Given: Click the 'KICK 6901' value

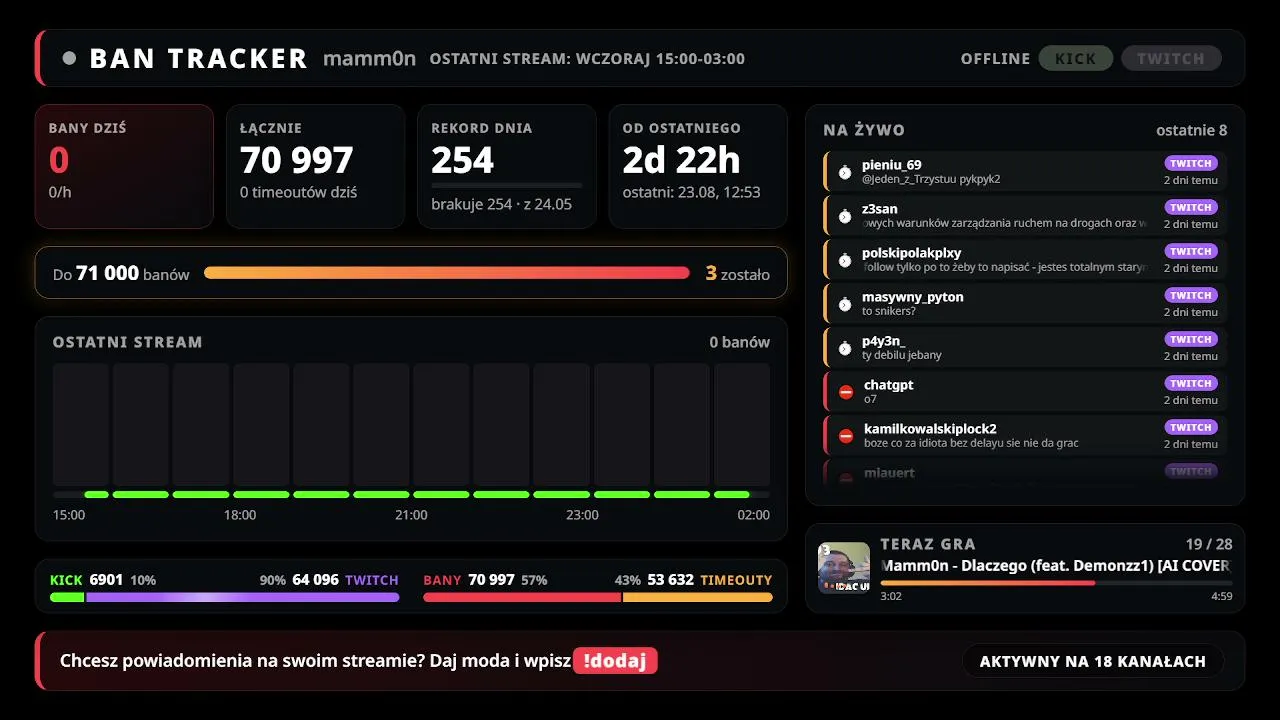Looking at the screenshot, I should [86, 580].
